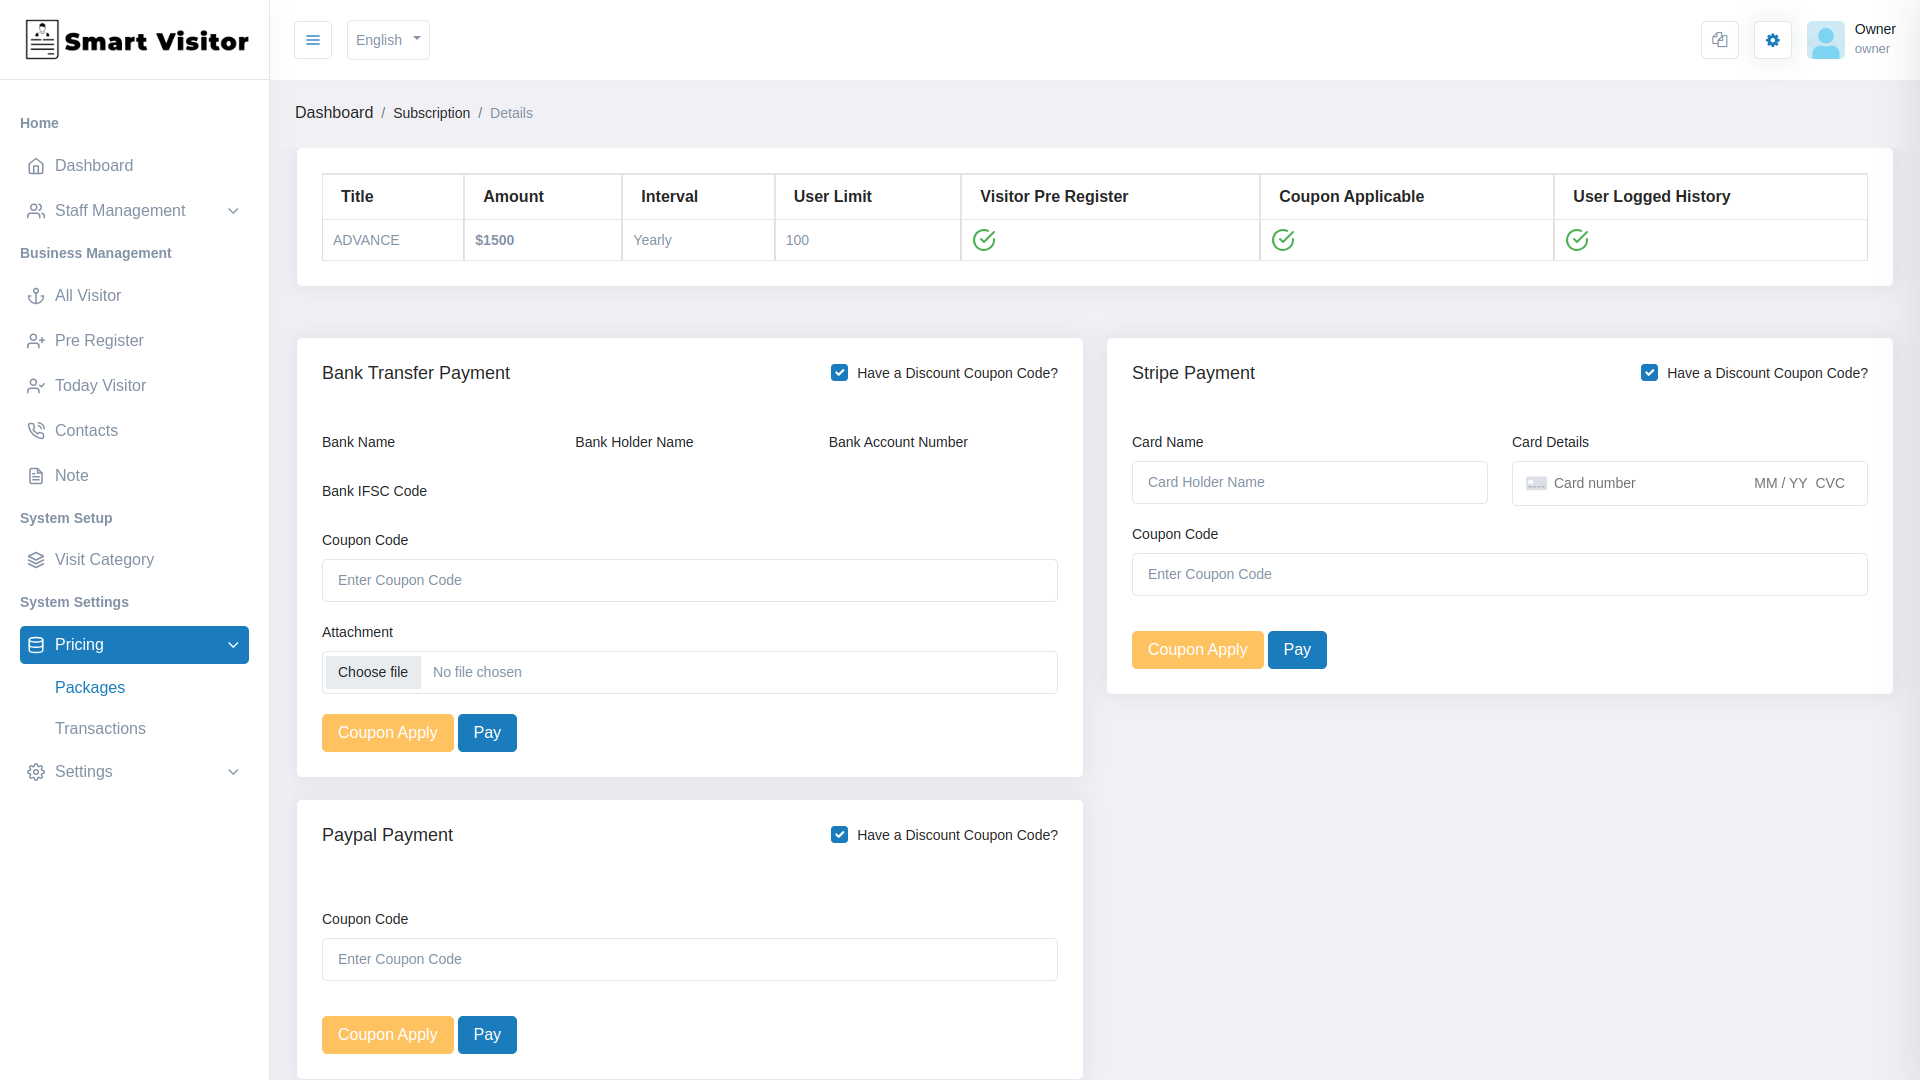Screen dimensions: 1920x1080
Task: Open Pre Register via its sidebar icon
Action: (x=36, y=340)
